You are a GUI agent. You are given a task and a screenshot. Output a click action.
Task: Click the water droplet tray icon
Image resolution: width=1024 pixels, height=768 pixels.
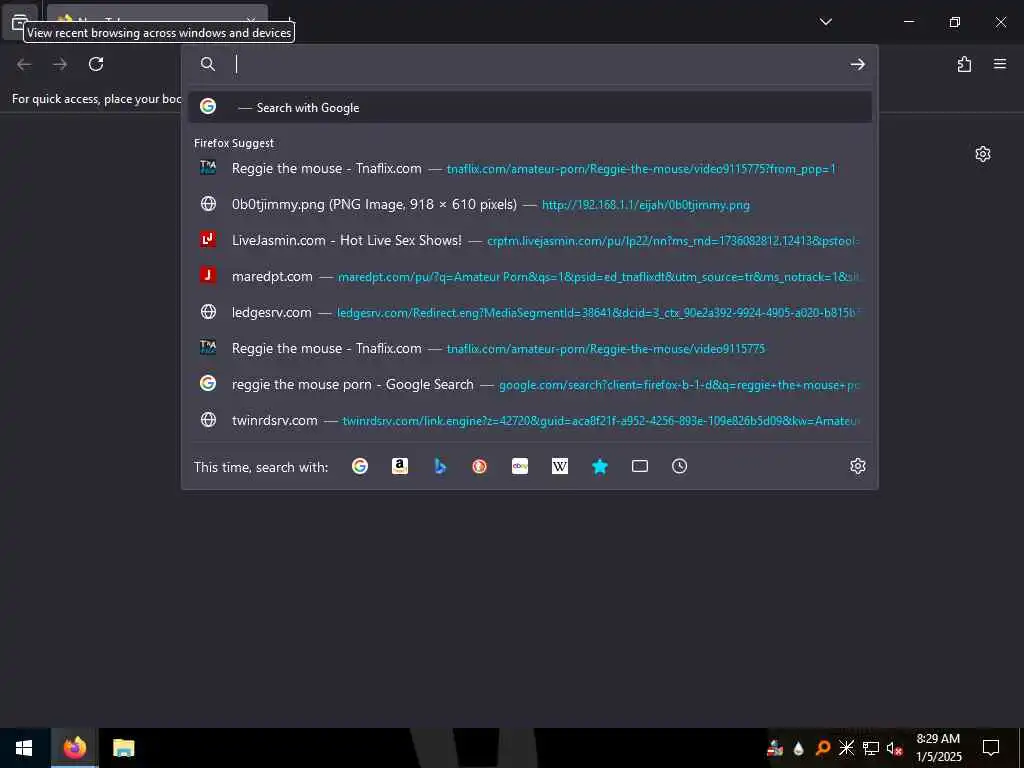pos(799,748)
